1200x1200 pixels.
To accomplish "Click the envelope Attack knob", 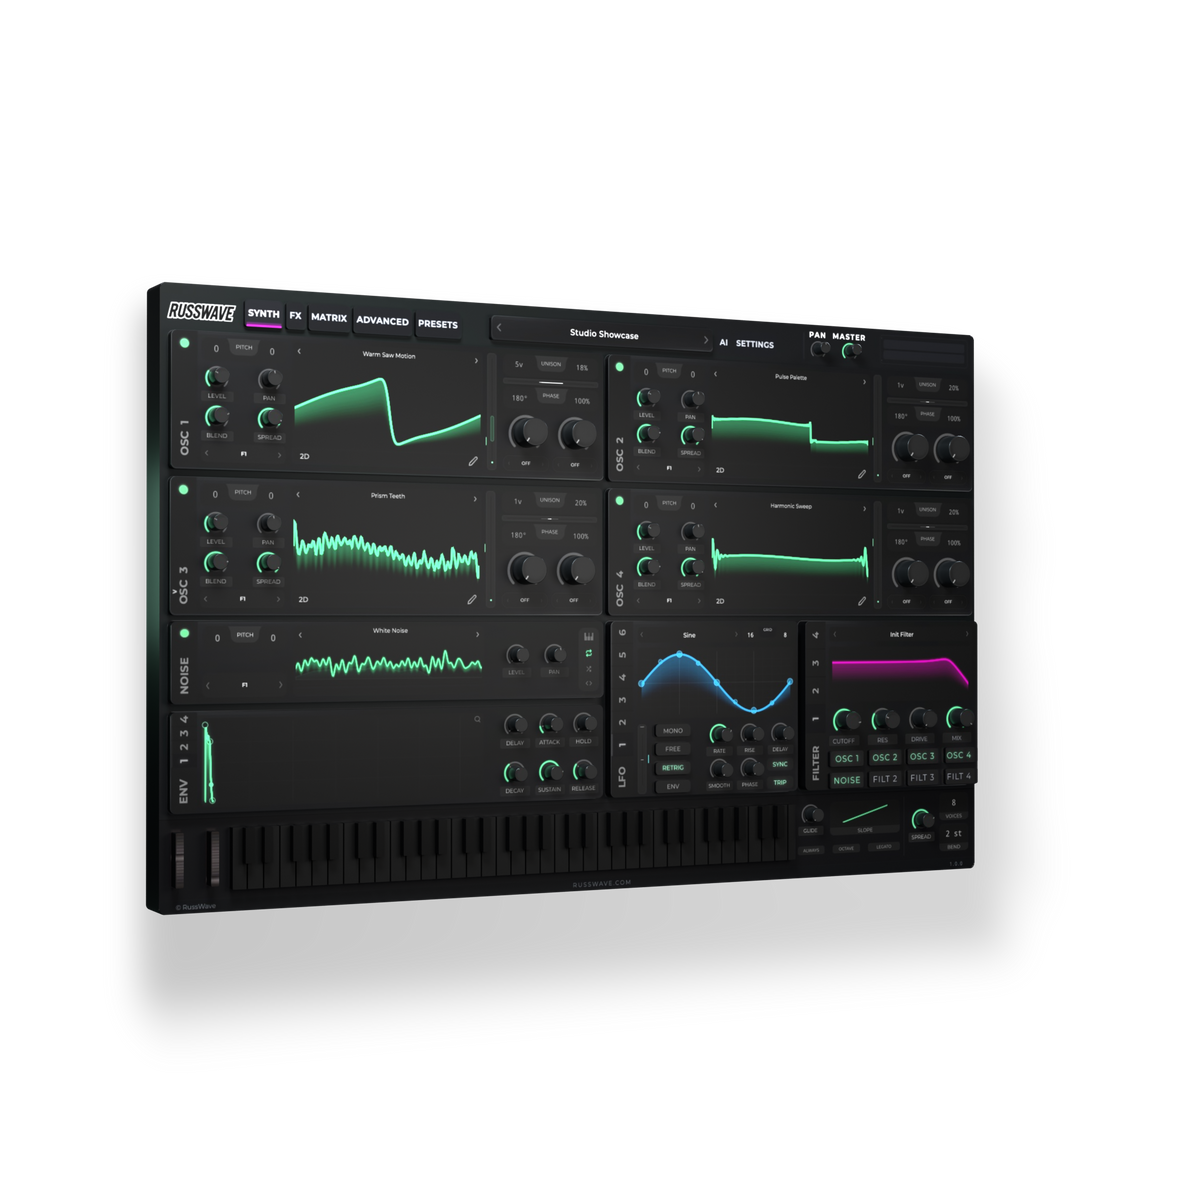I will tap(549, 725).
